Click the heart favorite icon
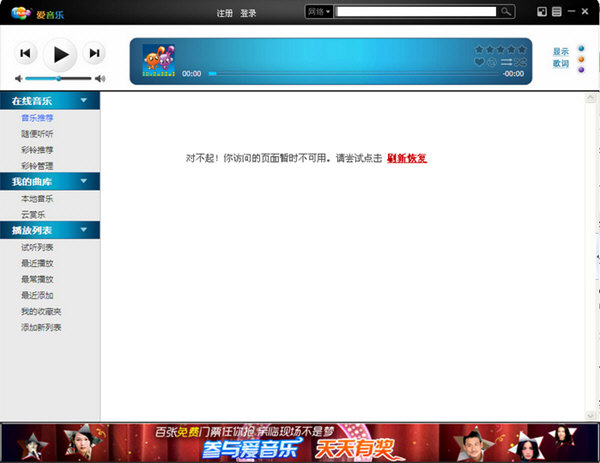The height and width of the screenshot is (463, 600). click(x=479, y=62)
